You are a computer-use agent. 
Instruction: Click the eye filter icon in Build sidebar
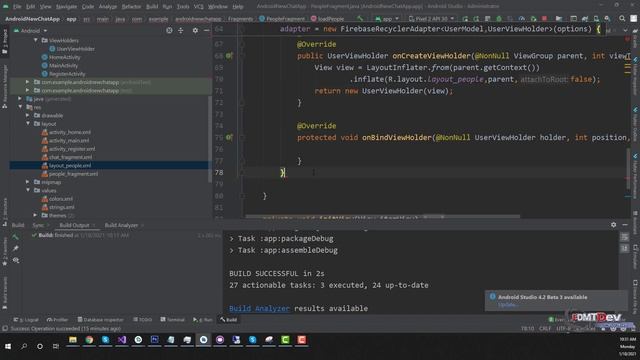[16, 260]
